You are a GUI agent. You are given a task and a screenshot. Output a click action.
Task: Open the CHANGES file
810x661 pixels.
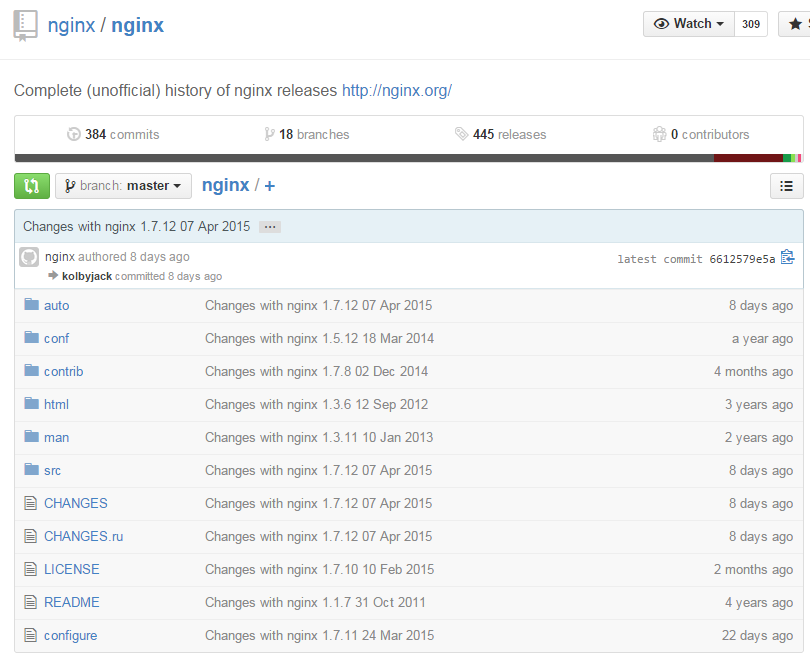(x=75, y=503)
